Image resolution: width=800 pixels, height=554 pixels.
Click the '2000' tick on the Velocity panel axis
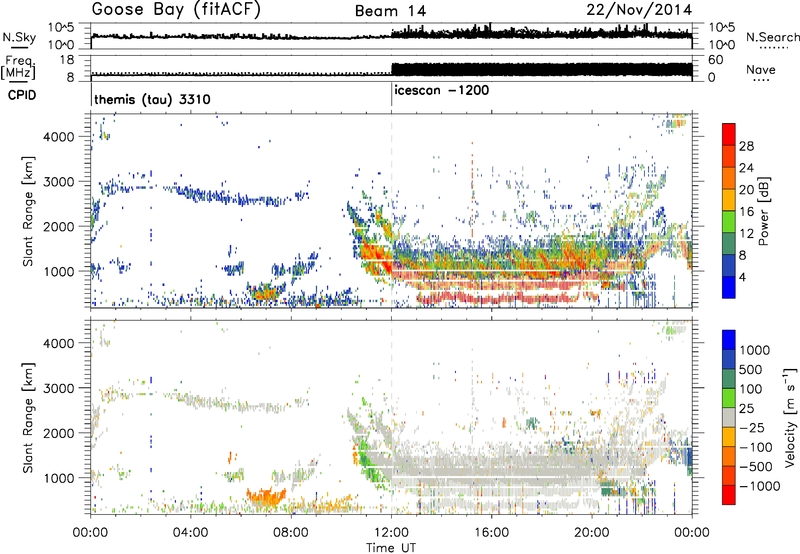(59, 433)
